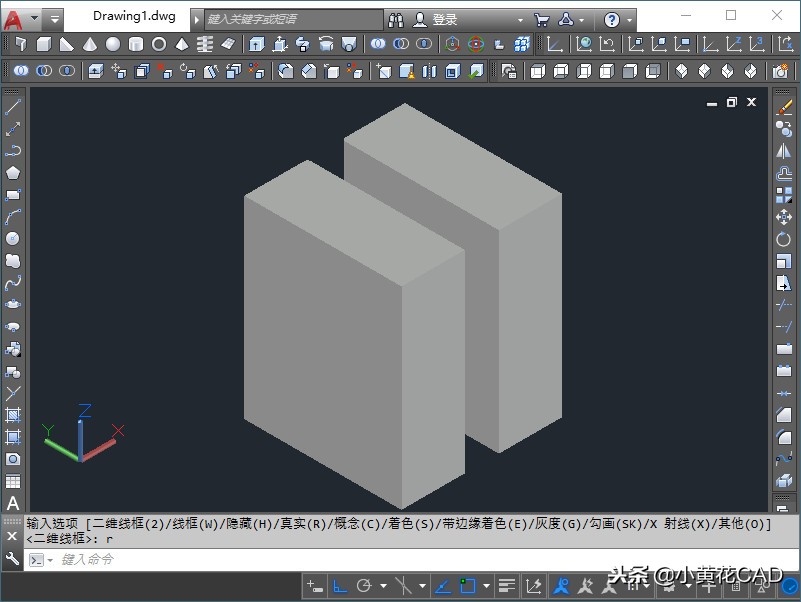Click the Cylinder solid tool
This screenshot has width=801, height=602.
pos(136,44)
